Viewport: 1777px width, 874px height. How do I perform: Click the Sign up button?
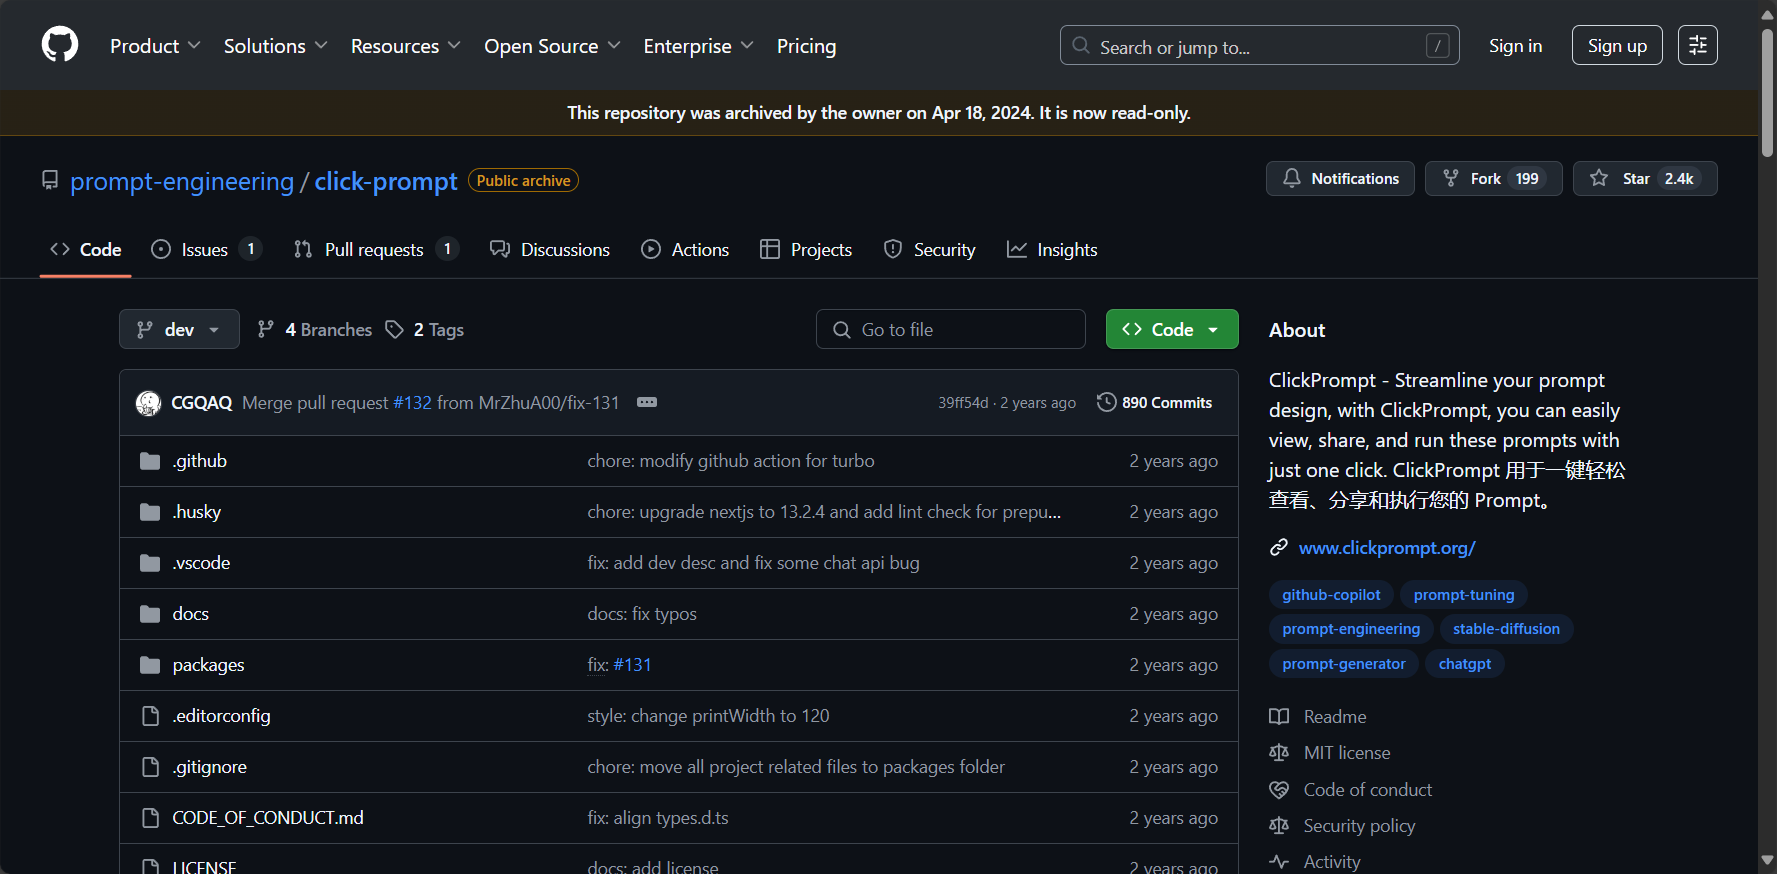pyautogui.click(x=1617, y=45)
